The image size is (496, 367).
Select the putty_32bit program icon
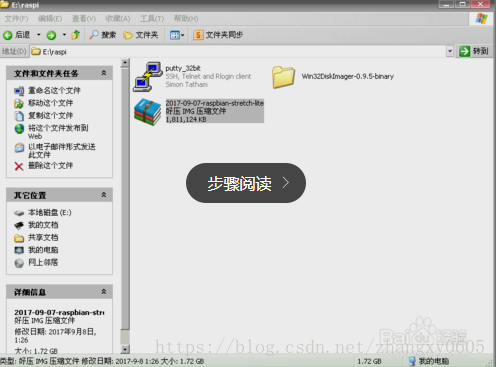148,77
